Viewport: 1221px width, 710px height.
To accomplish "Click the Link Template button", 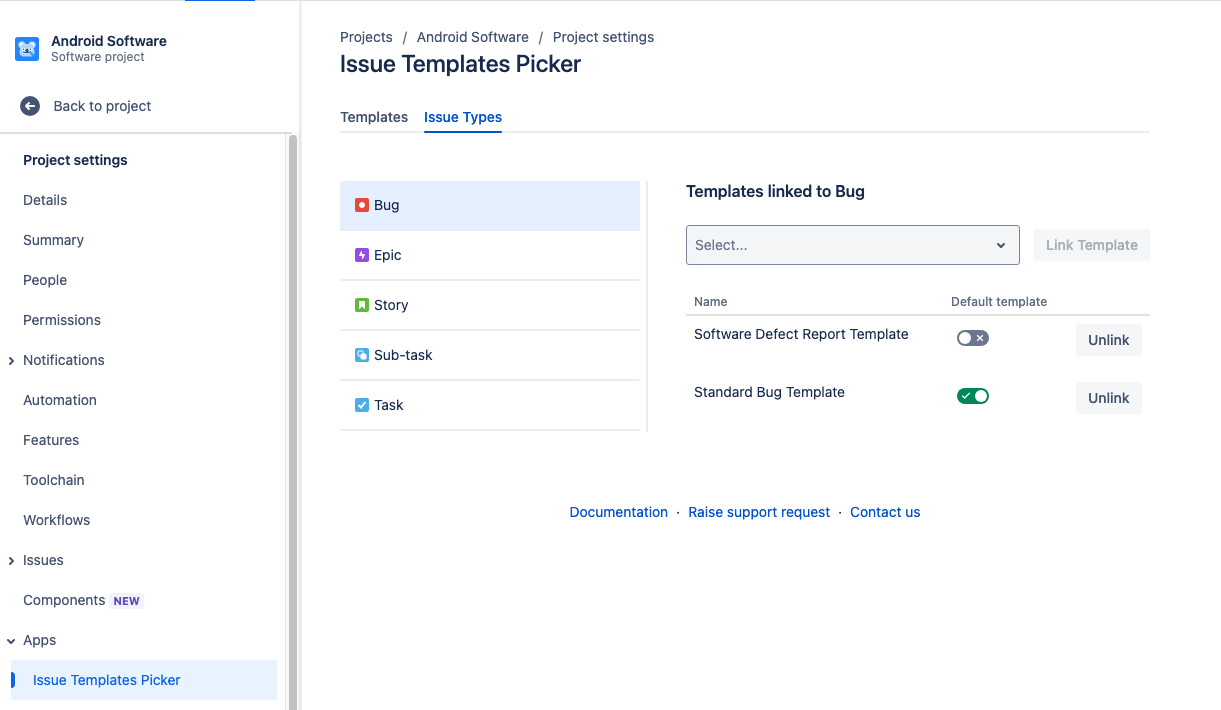I will (1092, 245).
